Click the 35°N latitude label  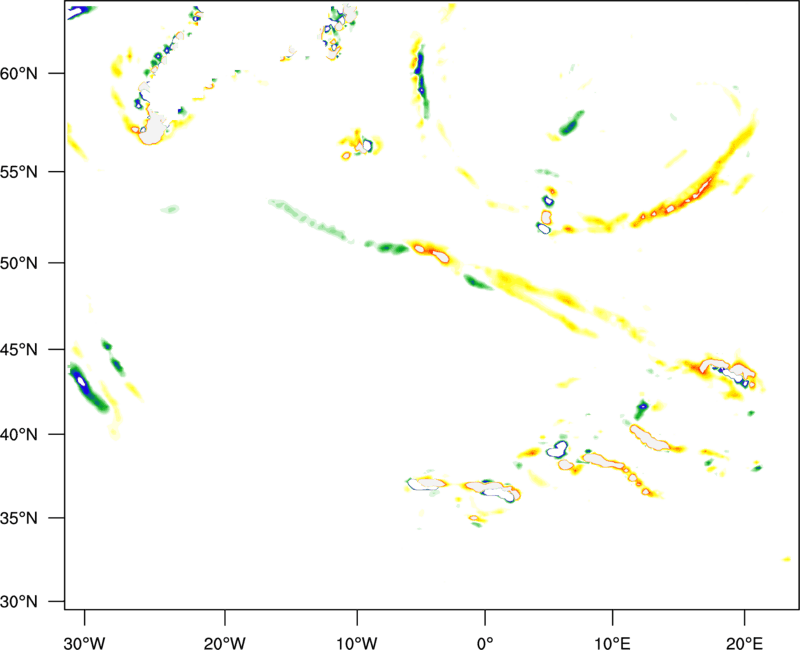[x=19, y=518]
